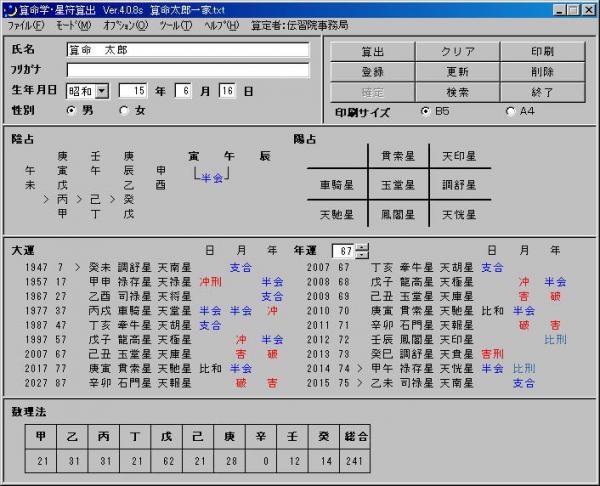Focus the birth day field showing 16

pyautogui.click(x=227, y=91)
